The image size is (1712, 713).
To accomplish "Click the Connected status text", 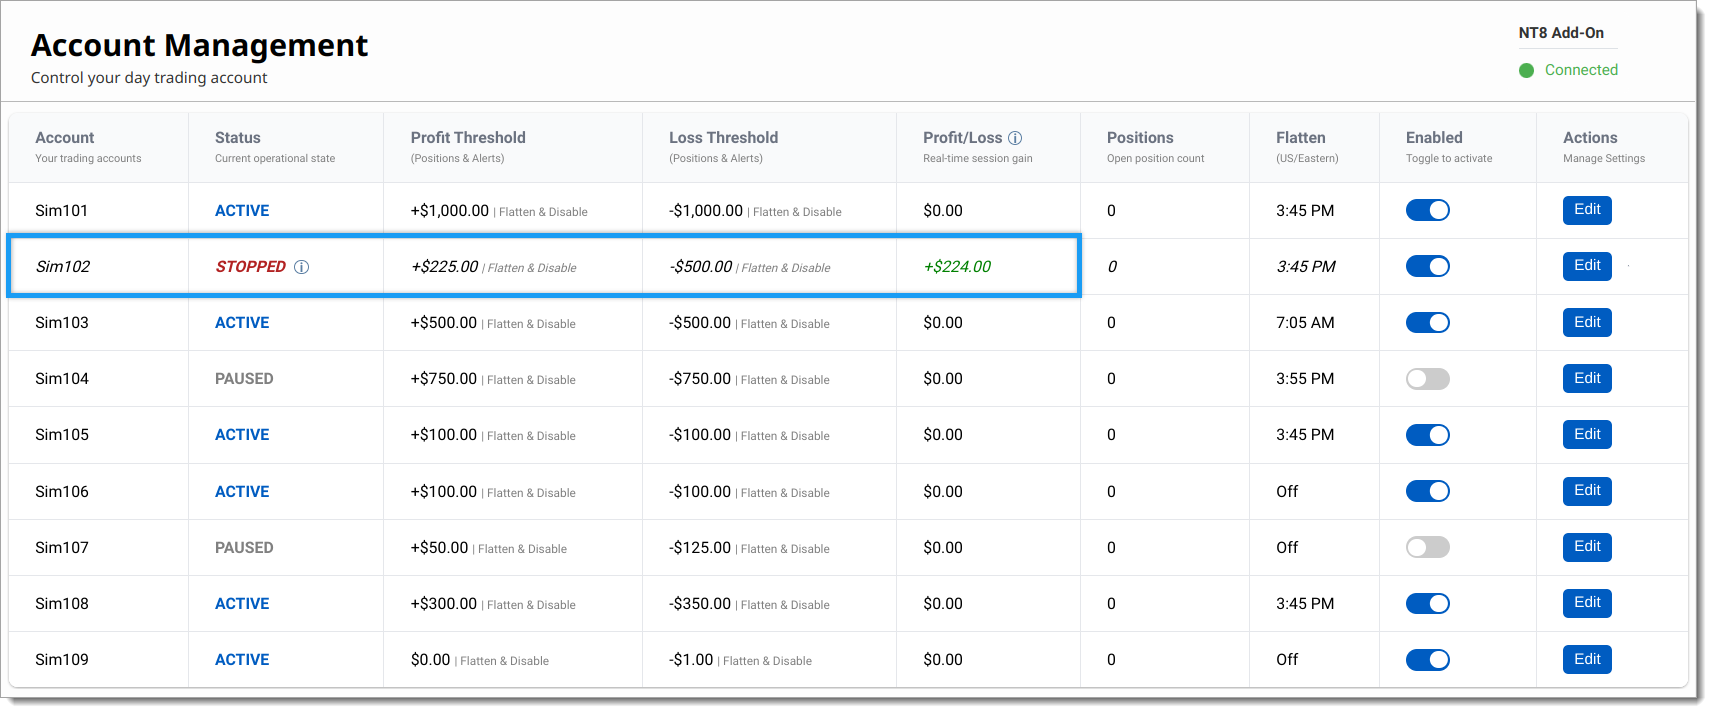I will tap(1581, 70).
